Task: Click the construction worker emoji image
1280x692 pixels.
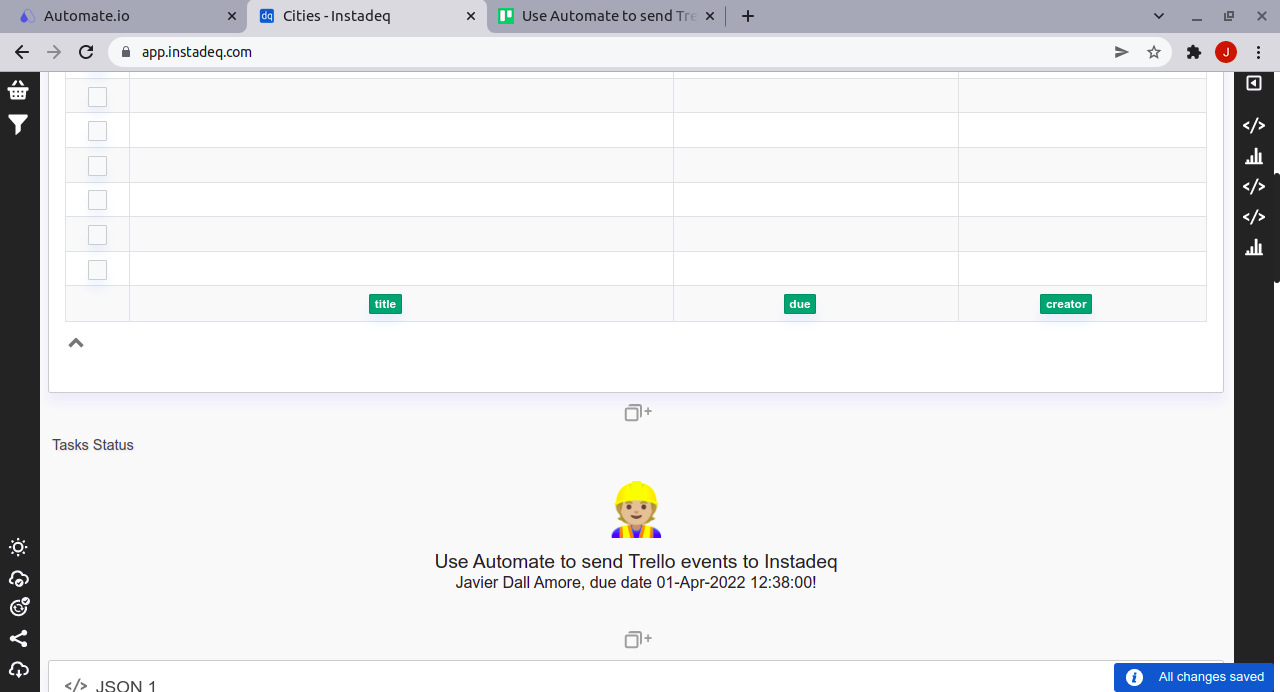Action: [x=636, y=510]
